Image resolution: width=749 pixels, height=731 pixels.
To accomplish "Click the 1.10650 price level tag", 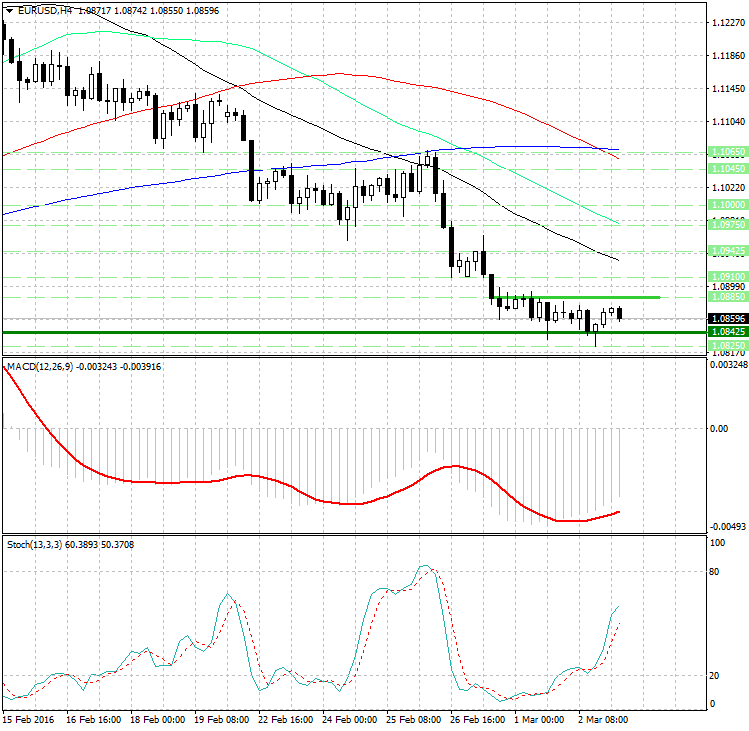I will [725, 152].
